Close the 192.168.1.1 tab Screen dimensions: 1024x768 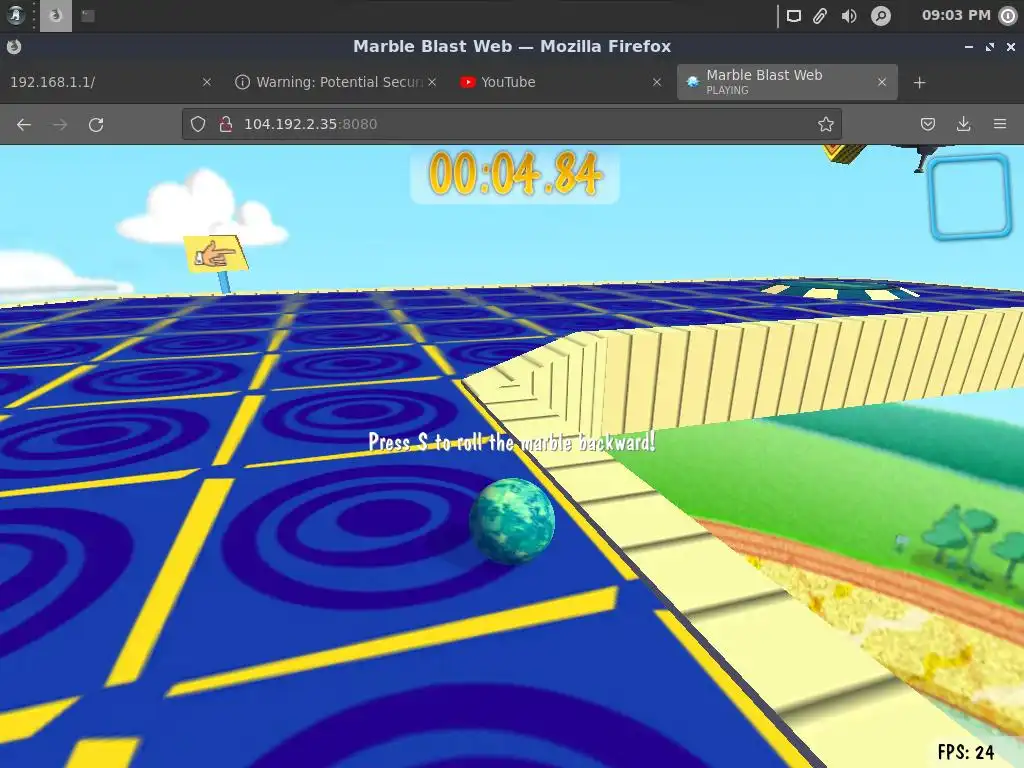[206, 82]
